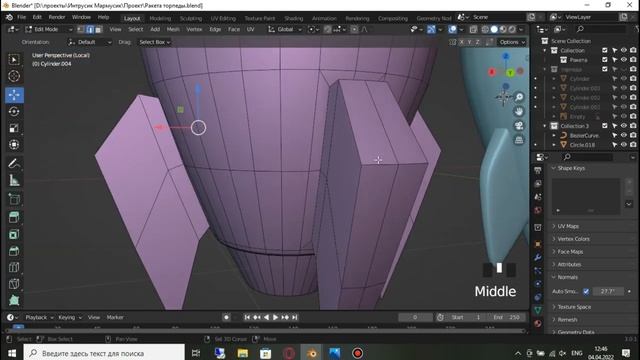The image size is (640, 360).
Task: Toggle the camera view icon
Action: 519,126
